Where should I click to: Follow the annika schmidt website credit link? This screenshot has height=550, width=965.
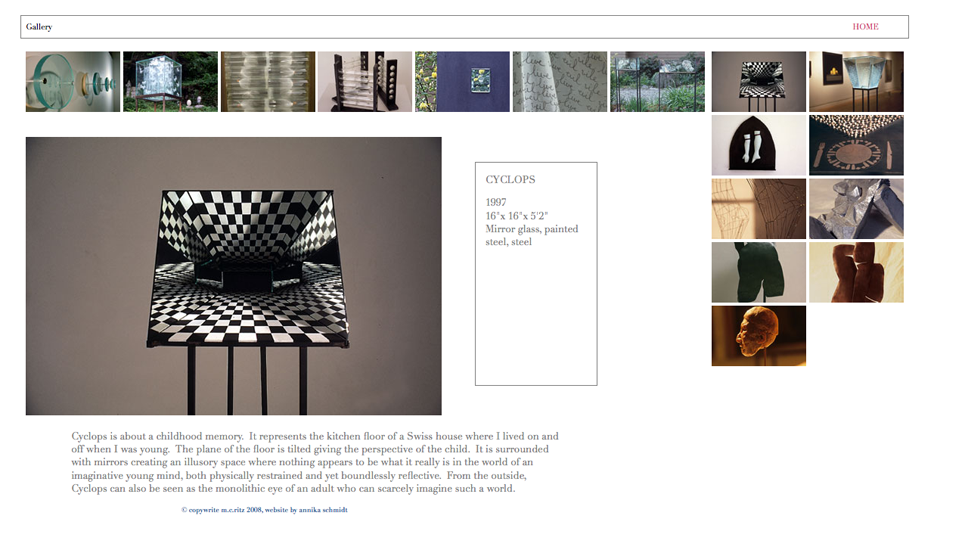[323, 509]
